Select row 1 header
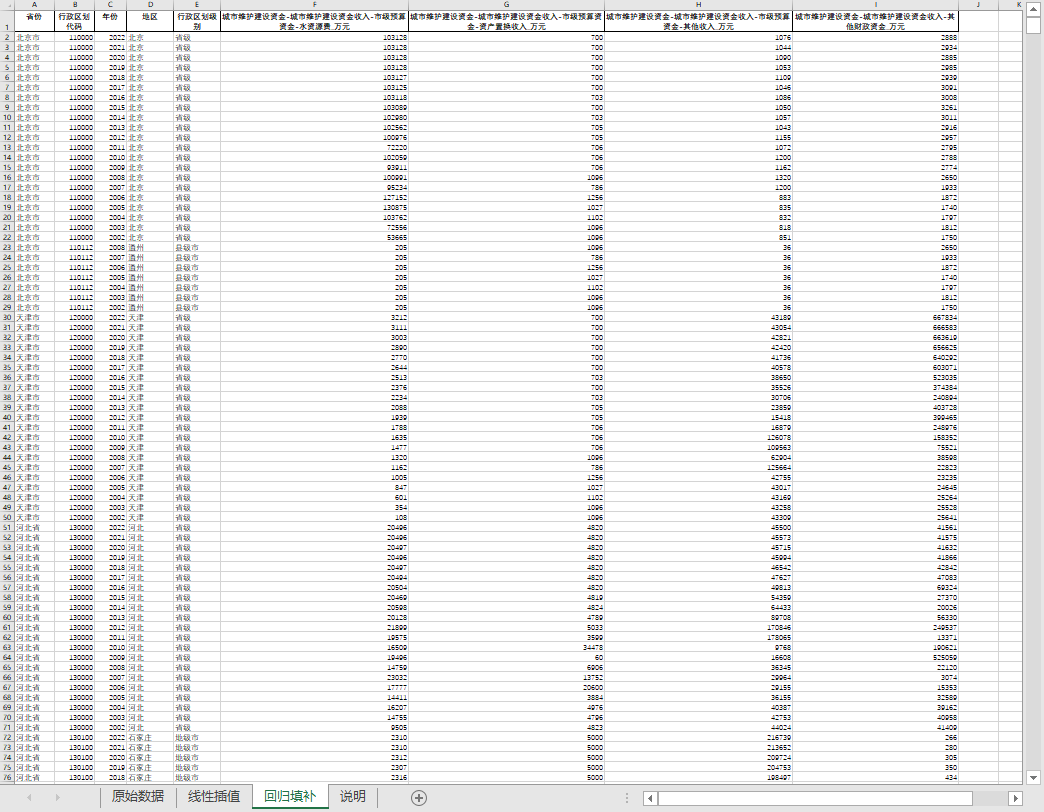The image size is (1044, 812). [x=7, y=21]
